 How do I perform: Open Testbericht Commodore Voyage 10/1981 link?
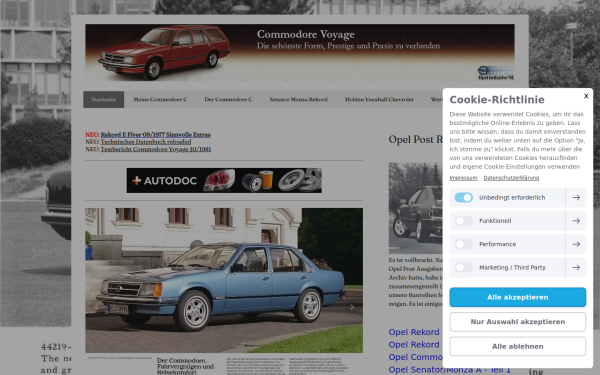coord(156,149)
